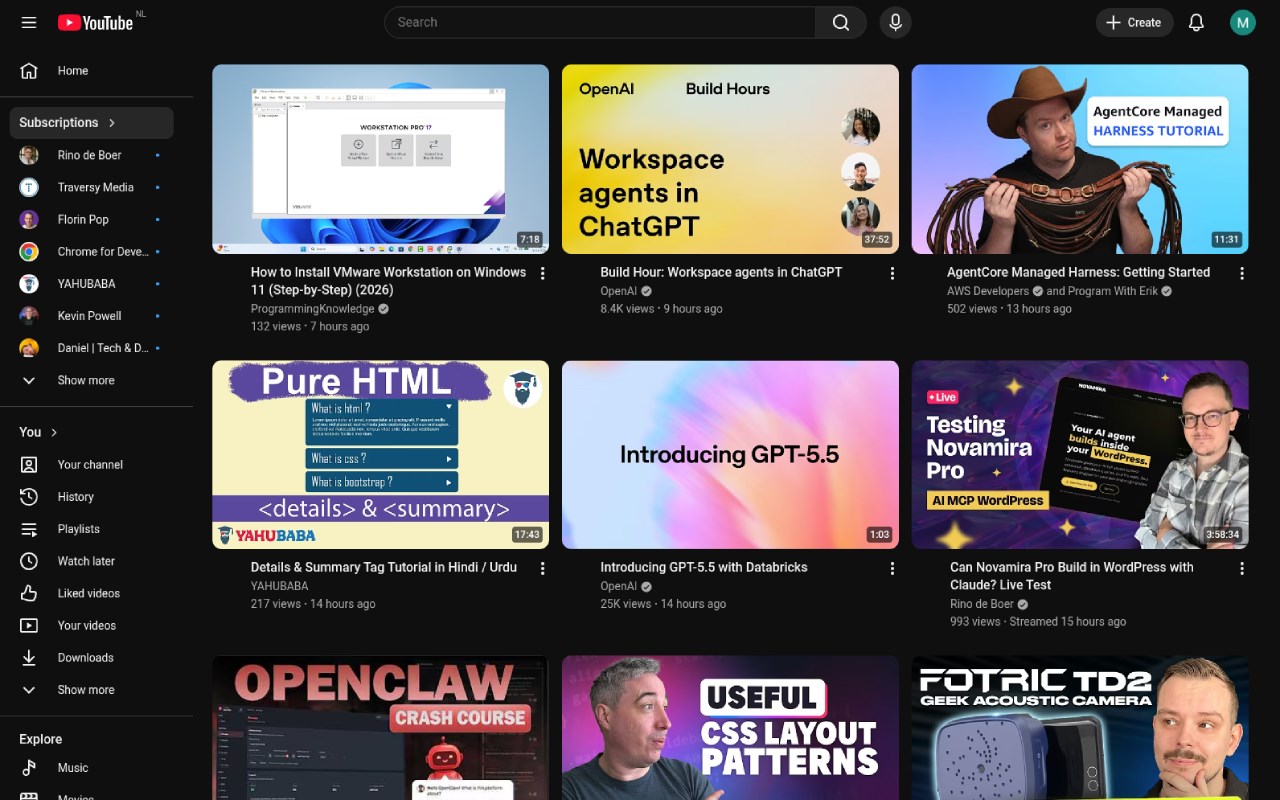Click the Watch later icon
The image size is (1280, 800).
(29, 561)
